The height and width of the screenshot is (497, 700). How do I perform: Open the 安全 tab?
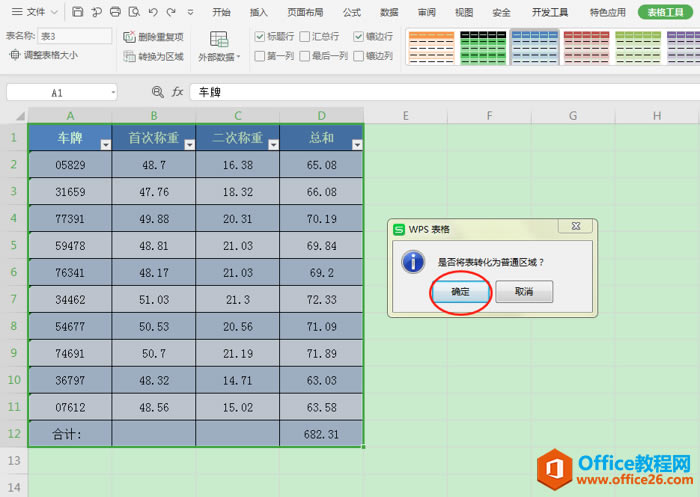click(x=501, y=13)
